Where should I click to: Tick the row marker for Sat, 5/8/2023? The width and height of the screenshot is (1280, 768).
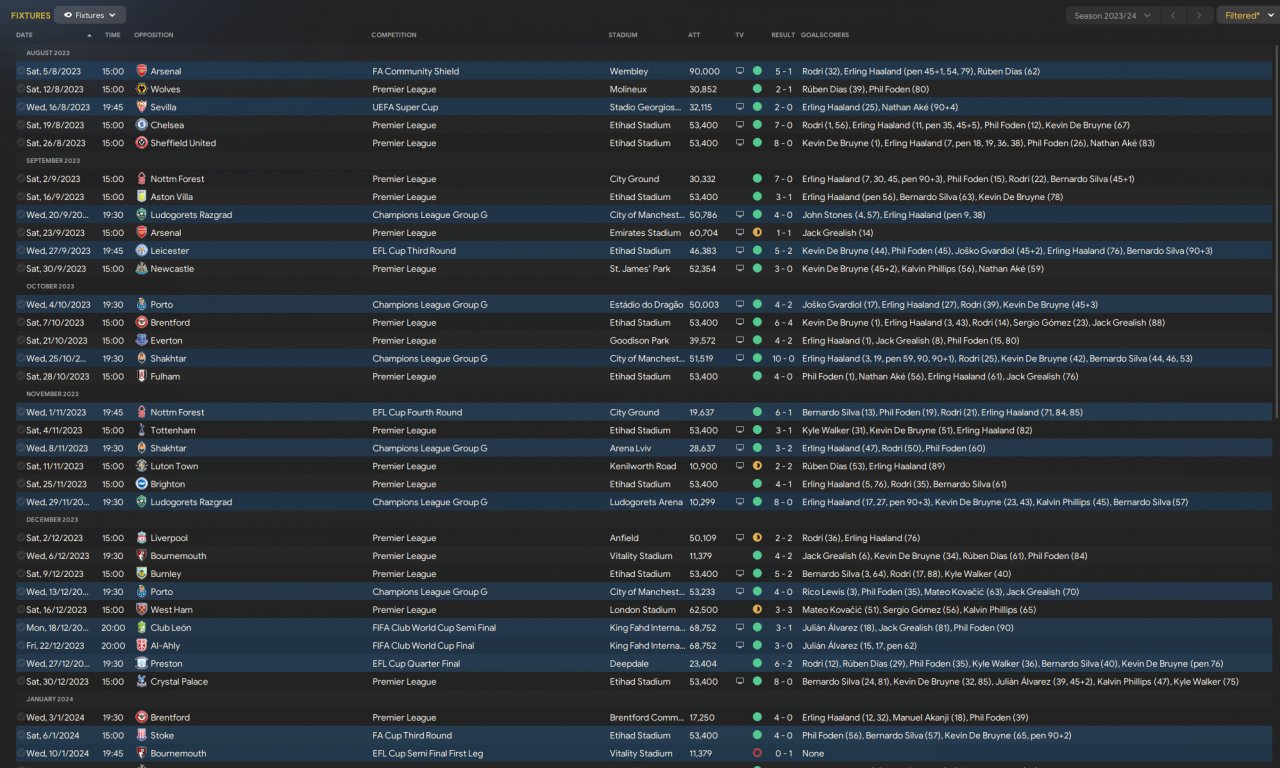[x=20, y=71]
